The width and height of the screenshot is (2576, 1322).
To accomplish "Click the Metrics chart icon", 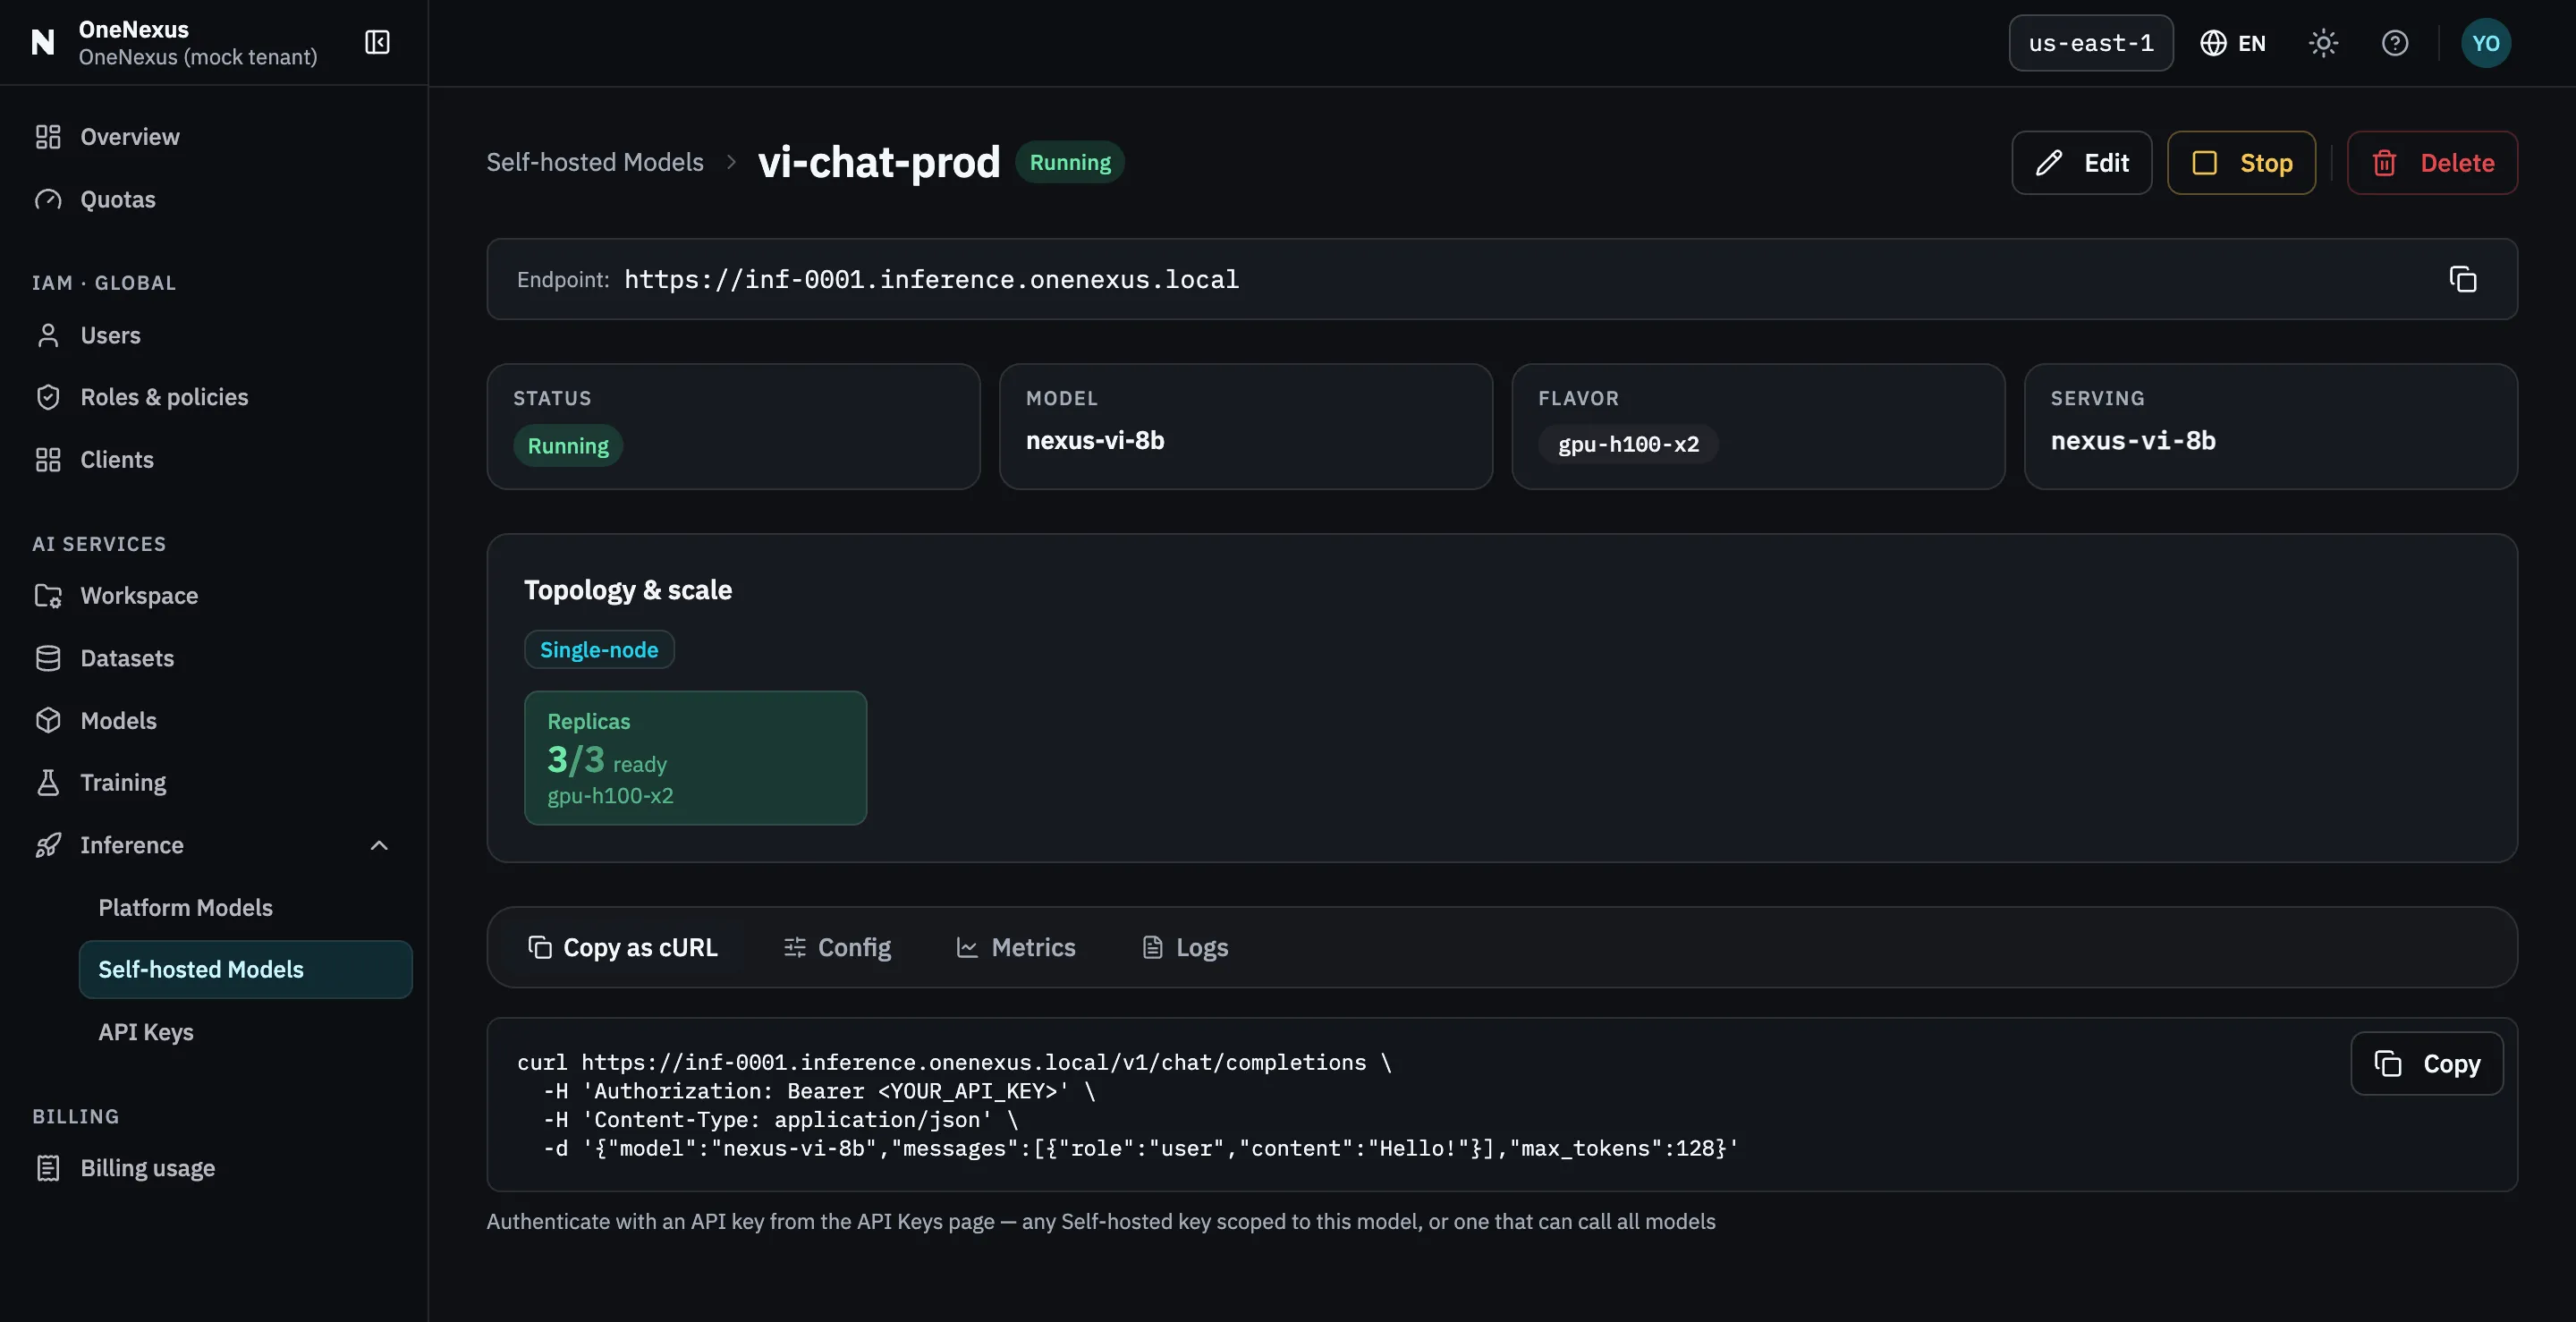I will pos(967,947).
